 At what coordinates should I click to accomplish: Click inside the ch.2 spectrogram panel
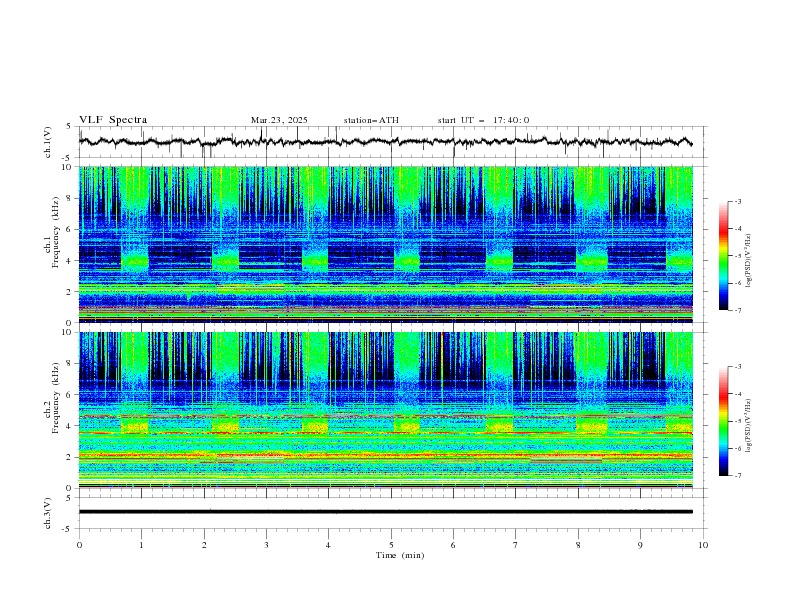385,410
